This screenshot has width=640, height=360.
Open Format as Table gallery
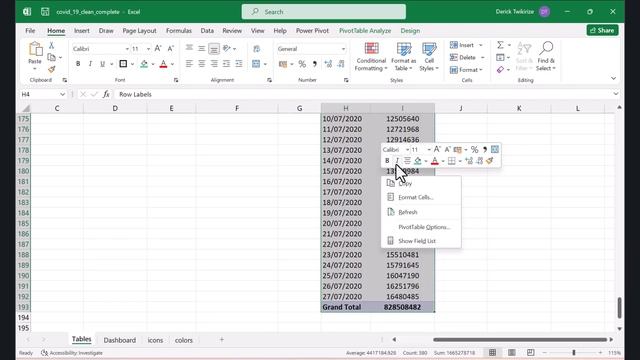tap(403, 57)
